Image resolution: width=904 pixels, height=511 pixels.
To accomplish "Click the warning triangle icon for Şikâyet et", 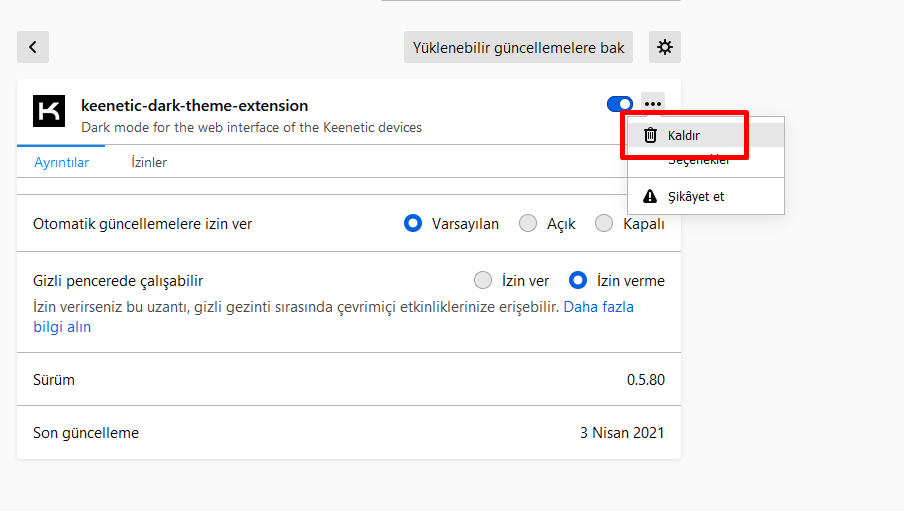I will pyautogui.click(x=650, y=196).
